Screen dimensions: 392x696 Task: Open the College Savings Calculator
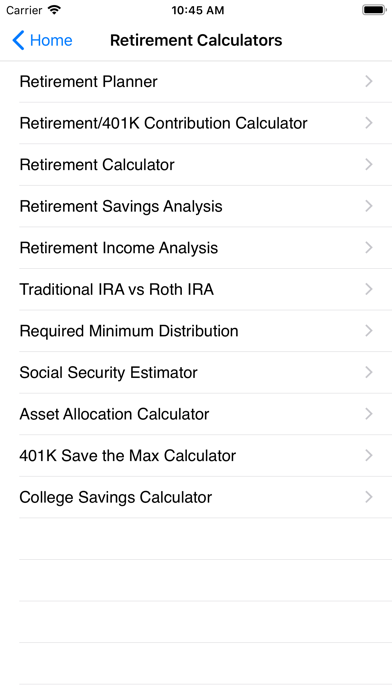(196, 497)
